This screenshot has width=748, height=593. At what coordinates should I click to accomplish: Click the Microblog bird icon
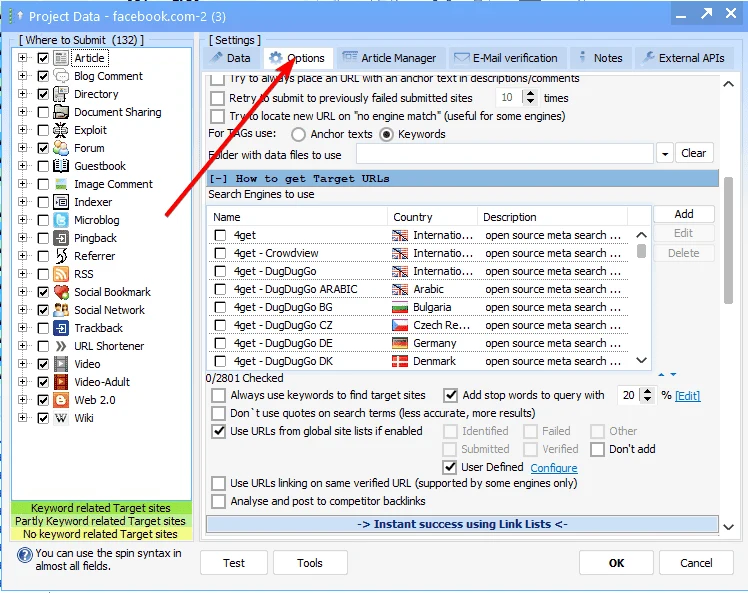[x=61, y=220]
